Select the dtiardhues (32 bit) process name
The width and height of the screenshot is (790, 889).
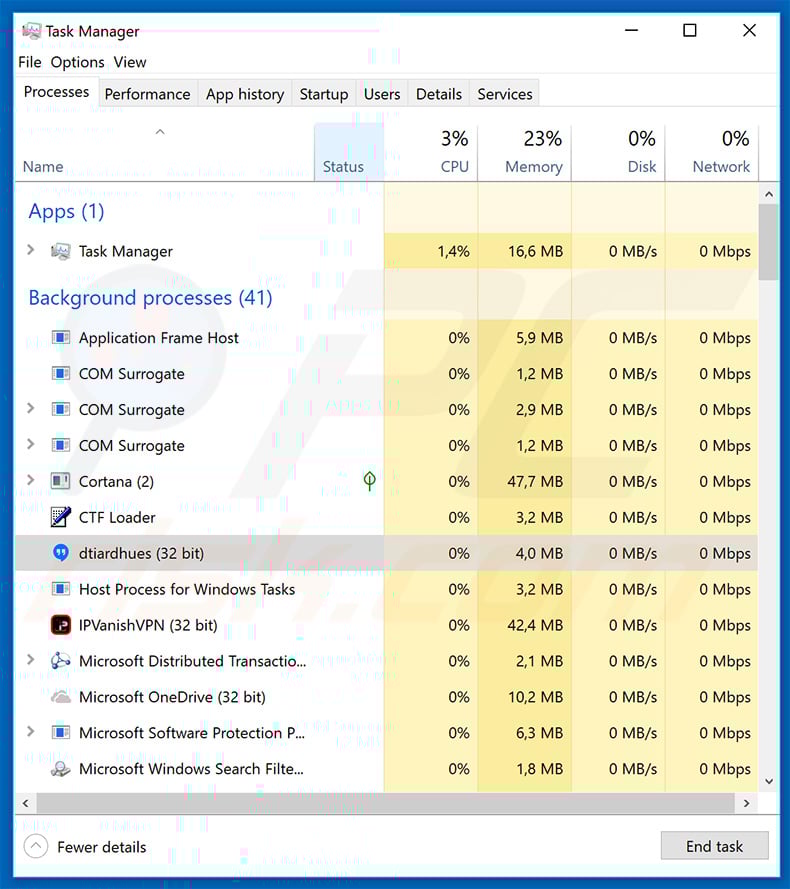[141, 553]
